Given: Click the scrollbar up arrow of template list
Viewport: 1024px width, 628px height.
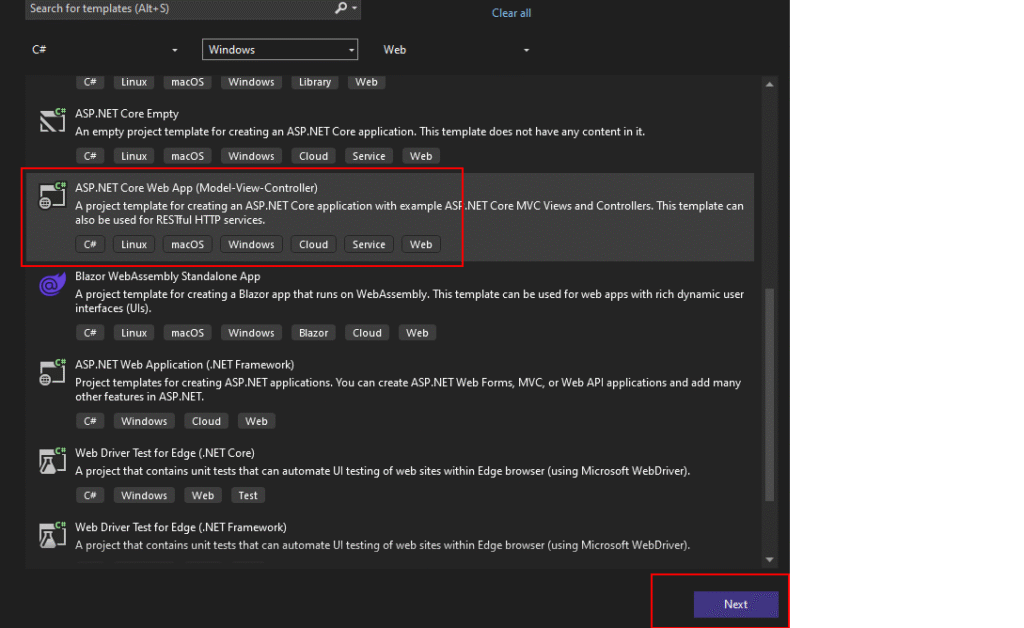Looking at the screenshot, I should click(x=769, y=84).
